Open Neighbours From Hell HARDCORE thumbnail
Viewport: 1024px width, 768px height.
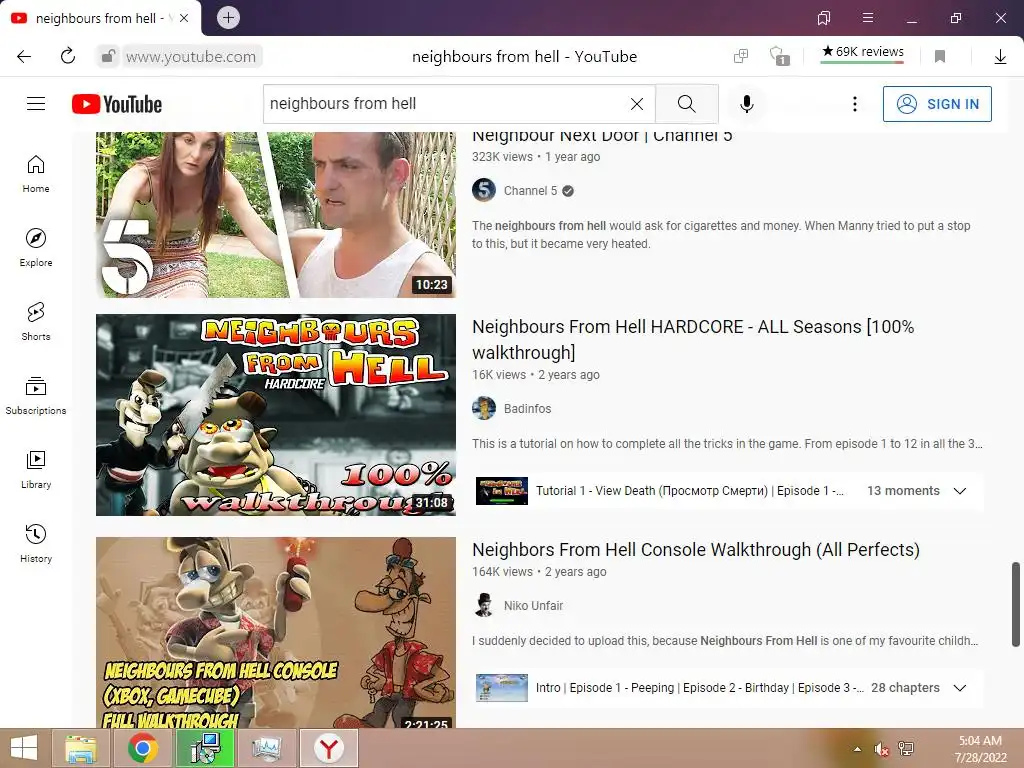[276, 415]
